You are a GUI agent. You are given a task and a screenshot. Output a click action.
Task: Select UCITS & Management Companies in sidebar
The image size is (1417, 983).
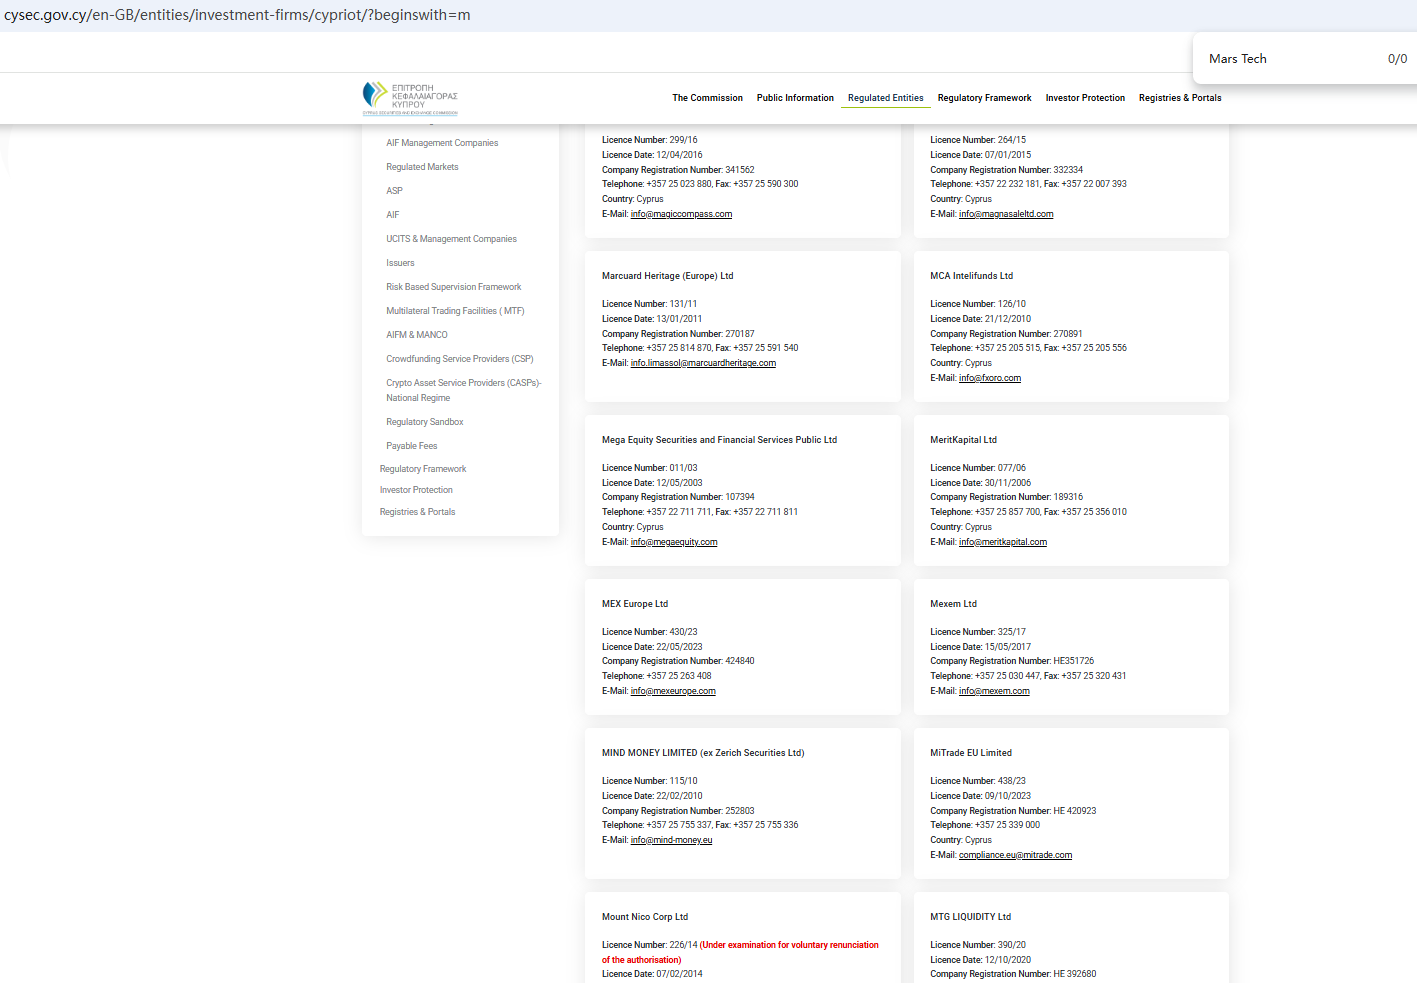point(451,239)
